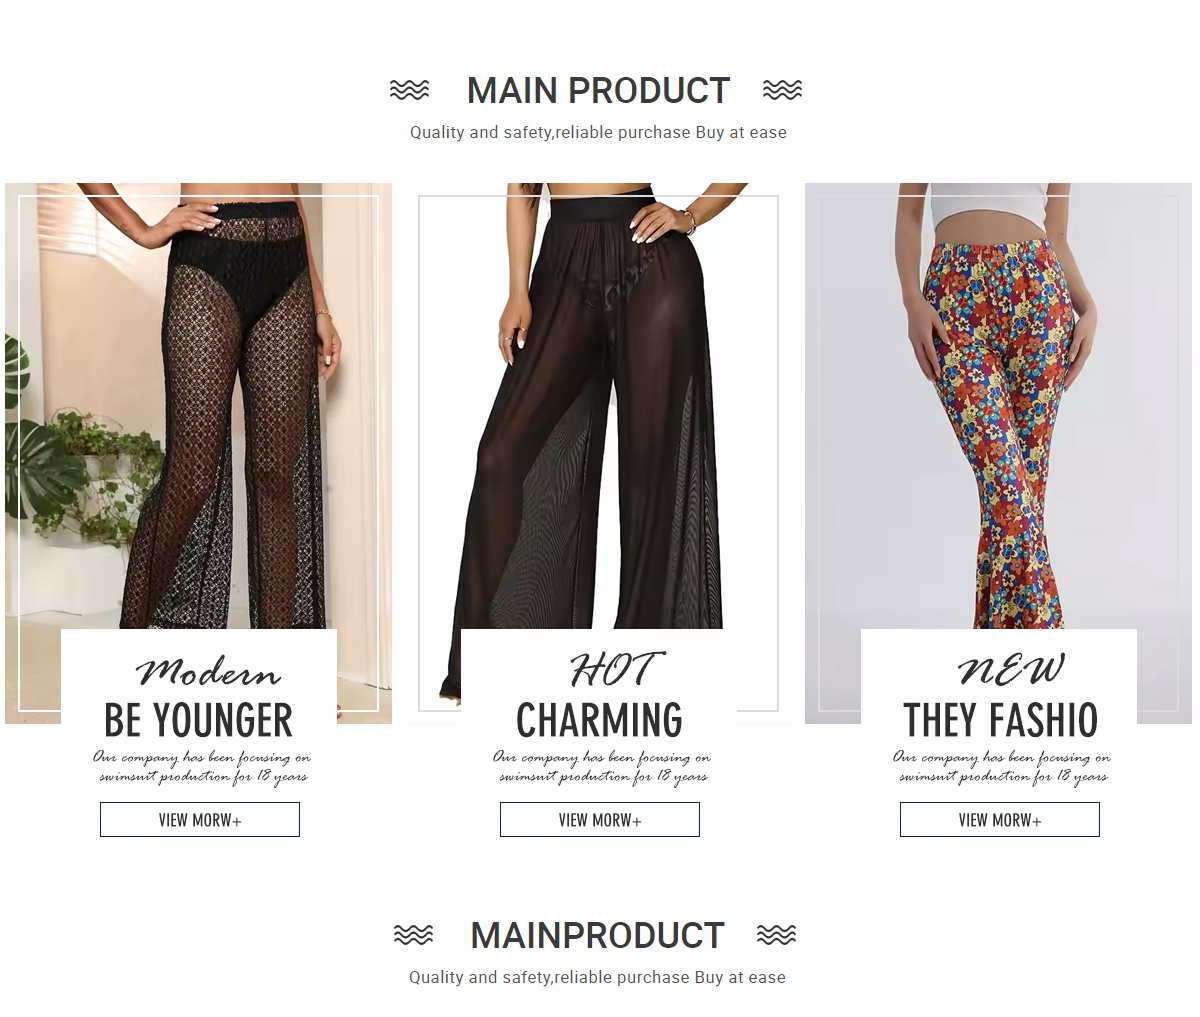Click the NEW script label
Image resolution: width=1200 pixels, height=1017 pixels.
click(1011, 670)
